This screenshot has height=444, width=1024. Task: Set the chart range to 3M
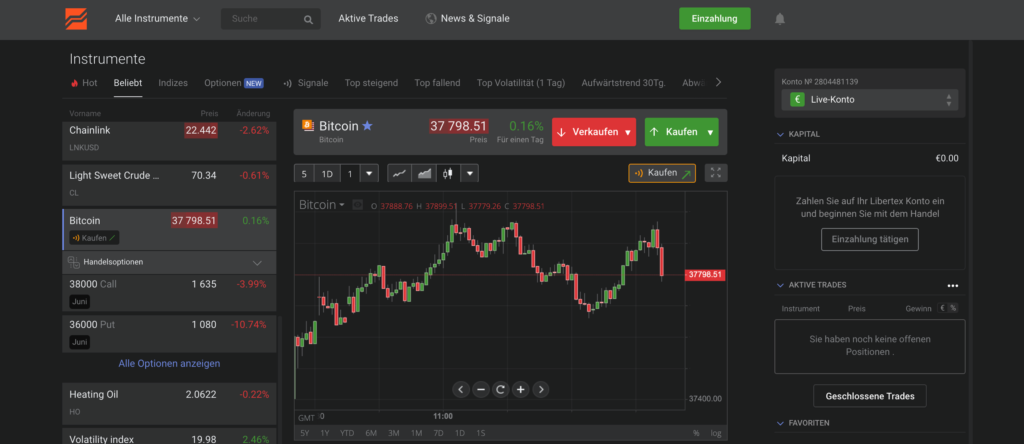tap(393, 433)
